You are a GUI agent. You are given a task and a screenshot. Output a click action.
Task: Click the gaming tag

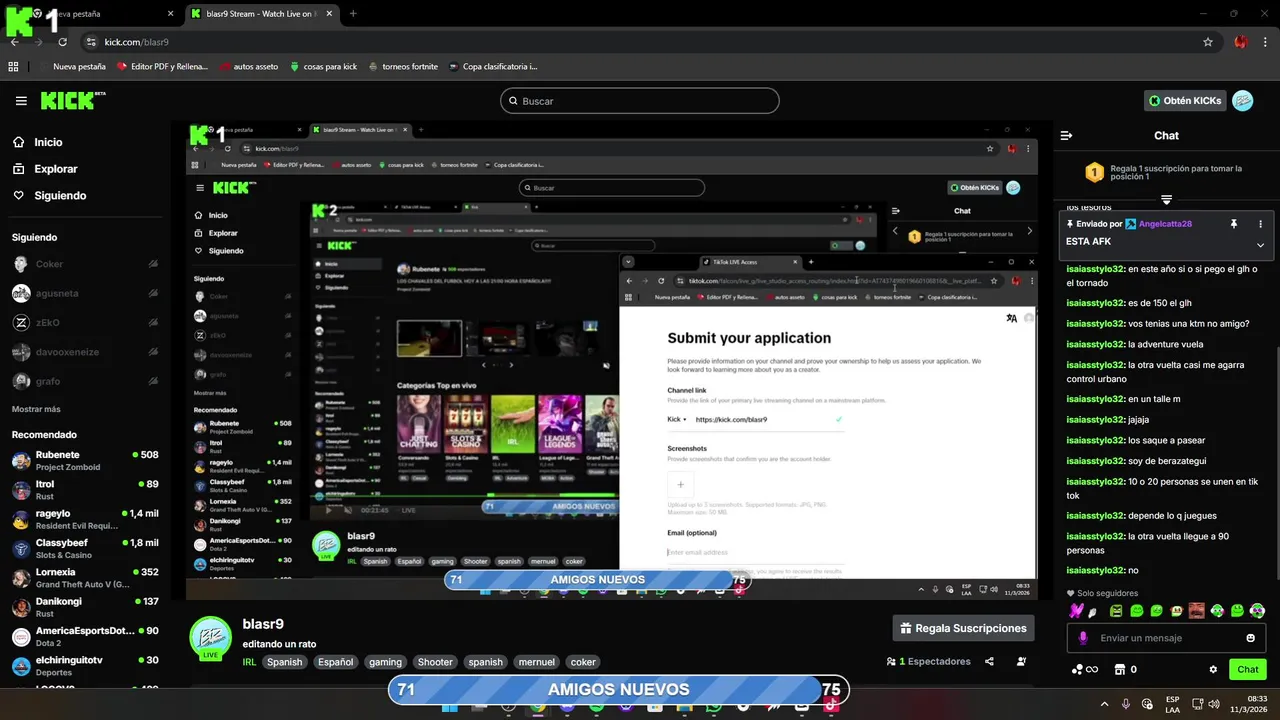tap(385, 662)
